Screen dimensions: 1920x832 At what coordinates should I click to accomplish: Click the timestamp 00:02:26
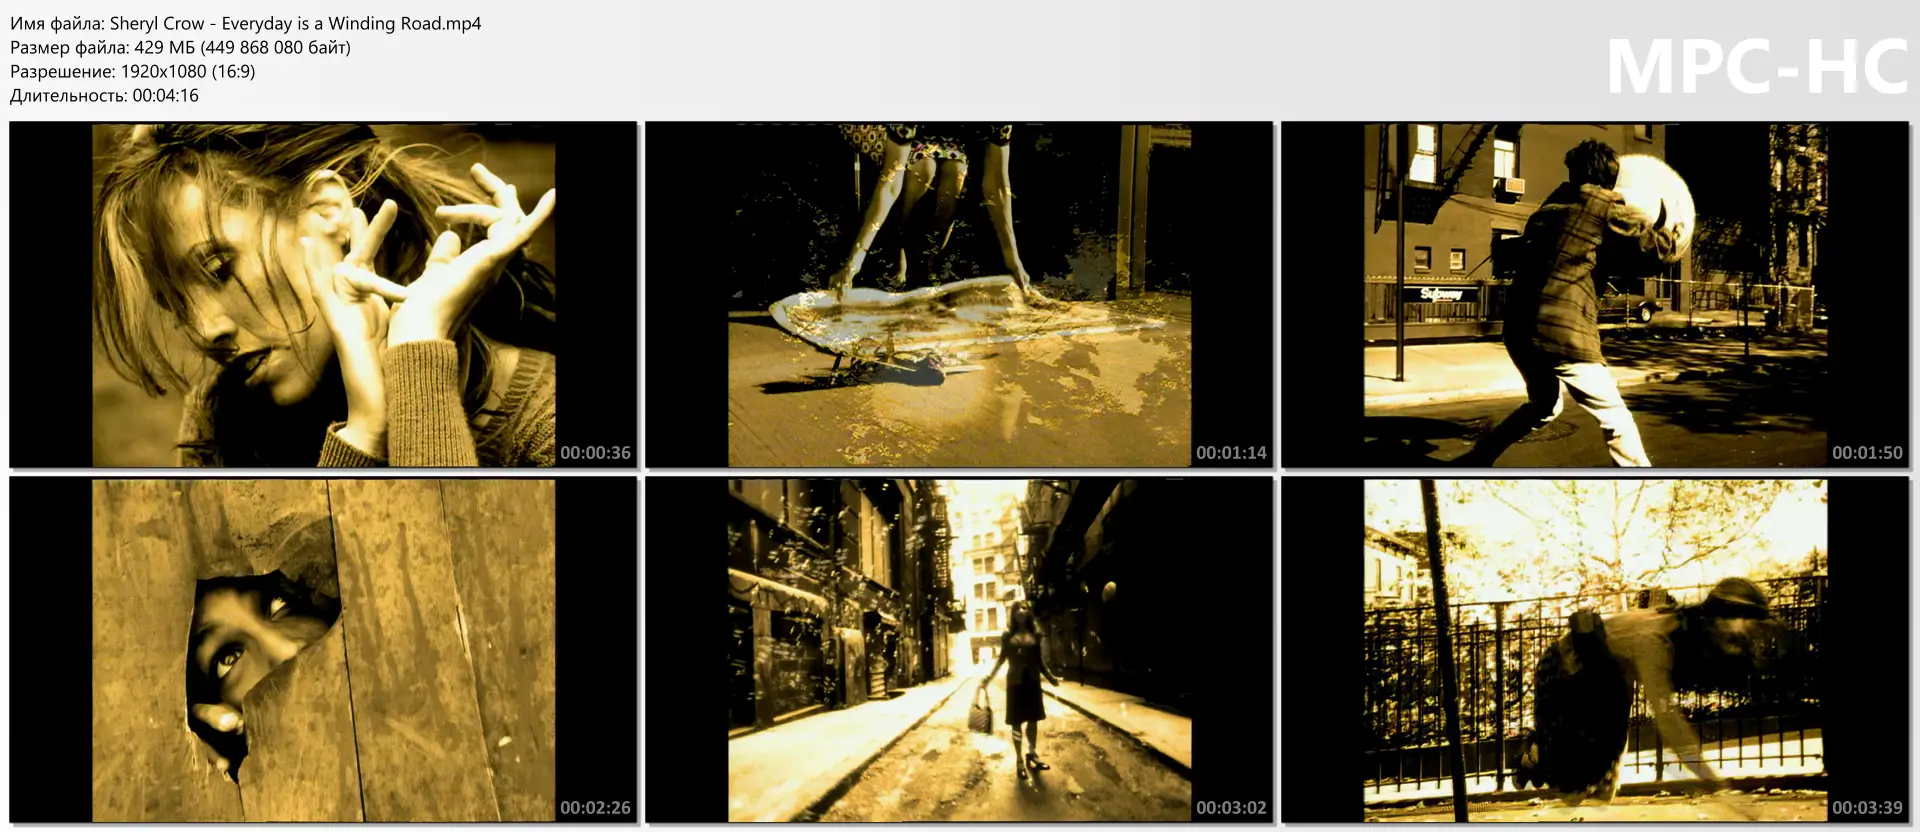pyautogui.click(x=595, y=808)
